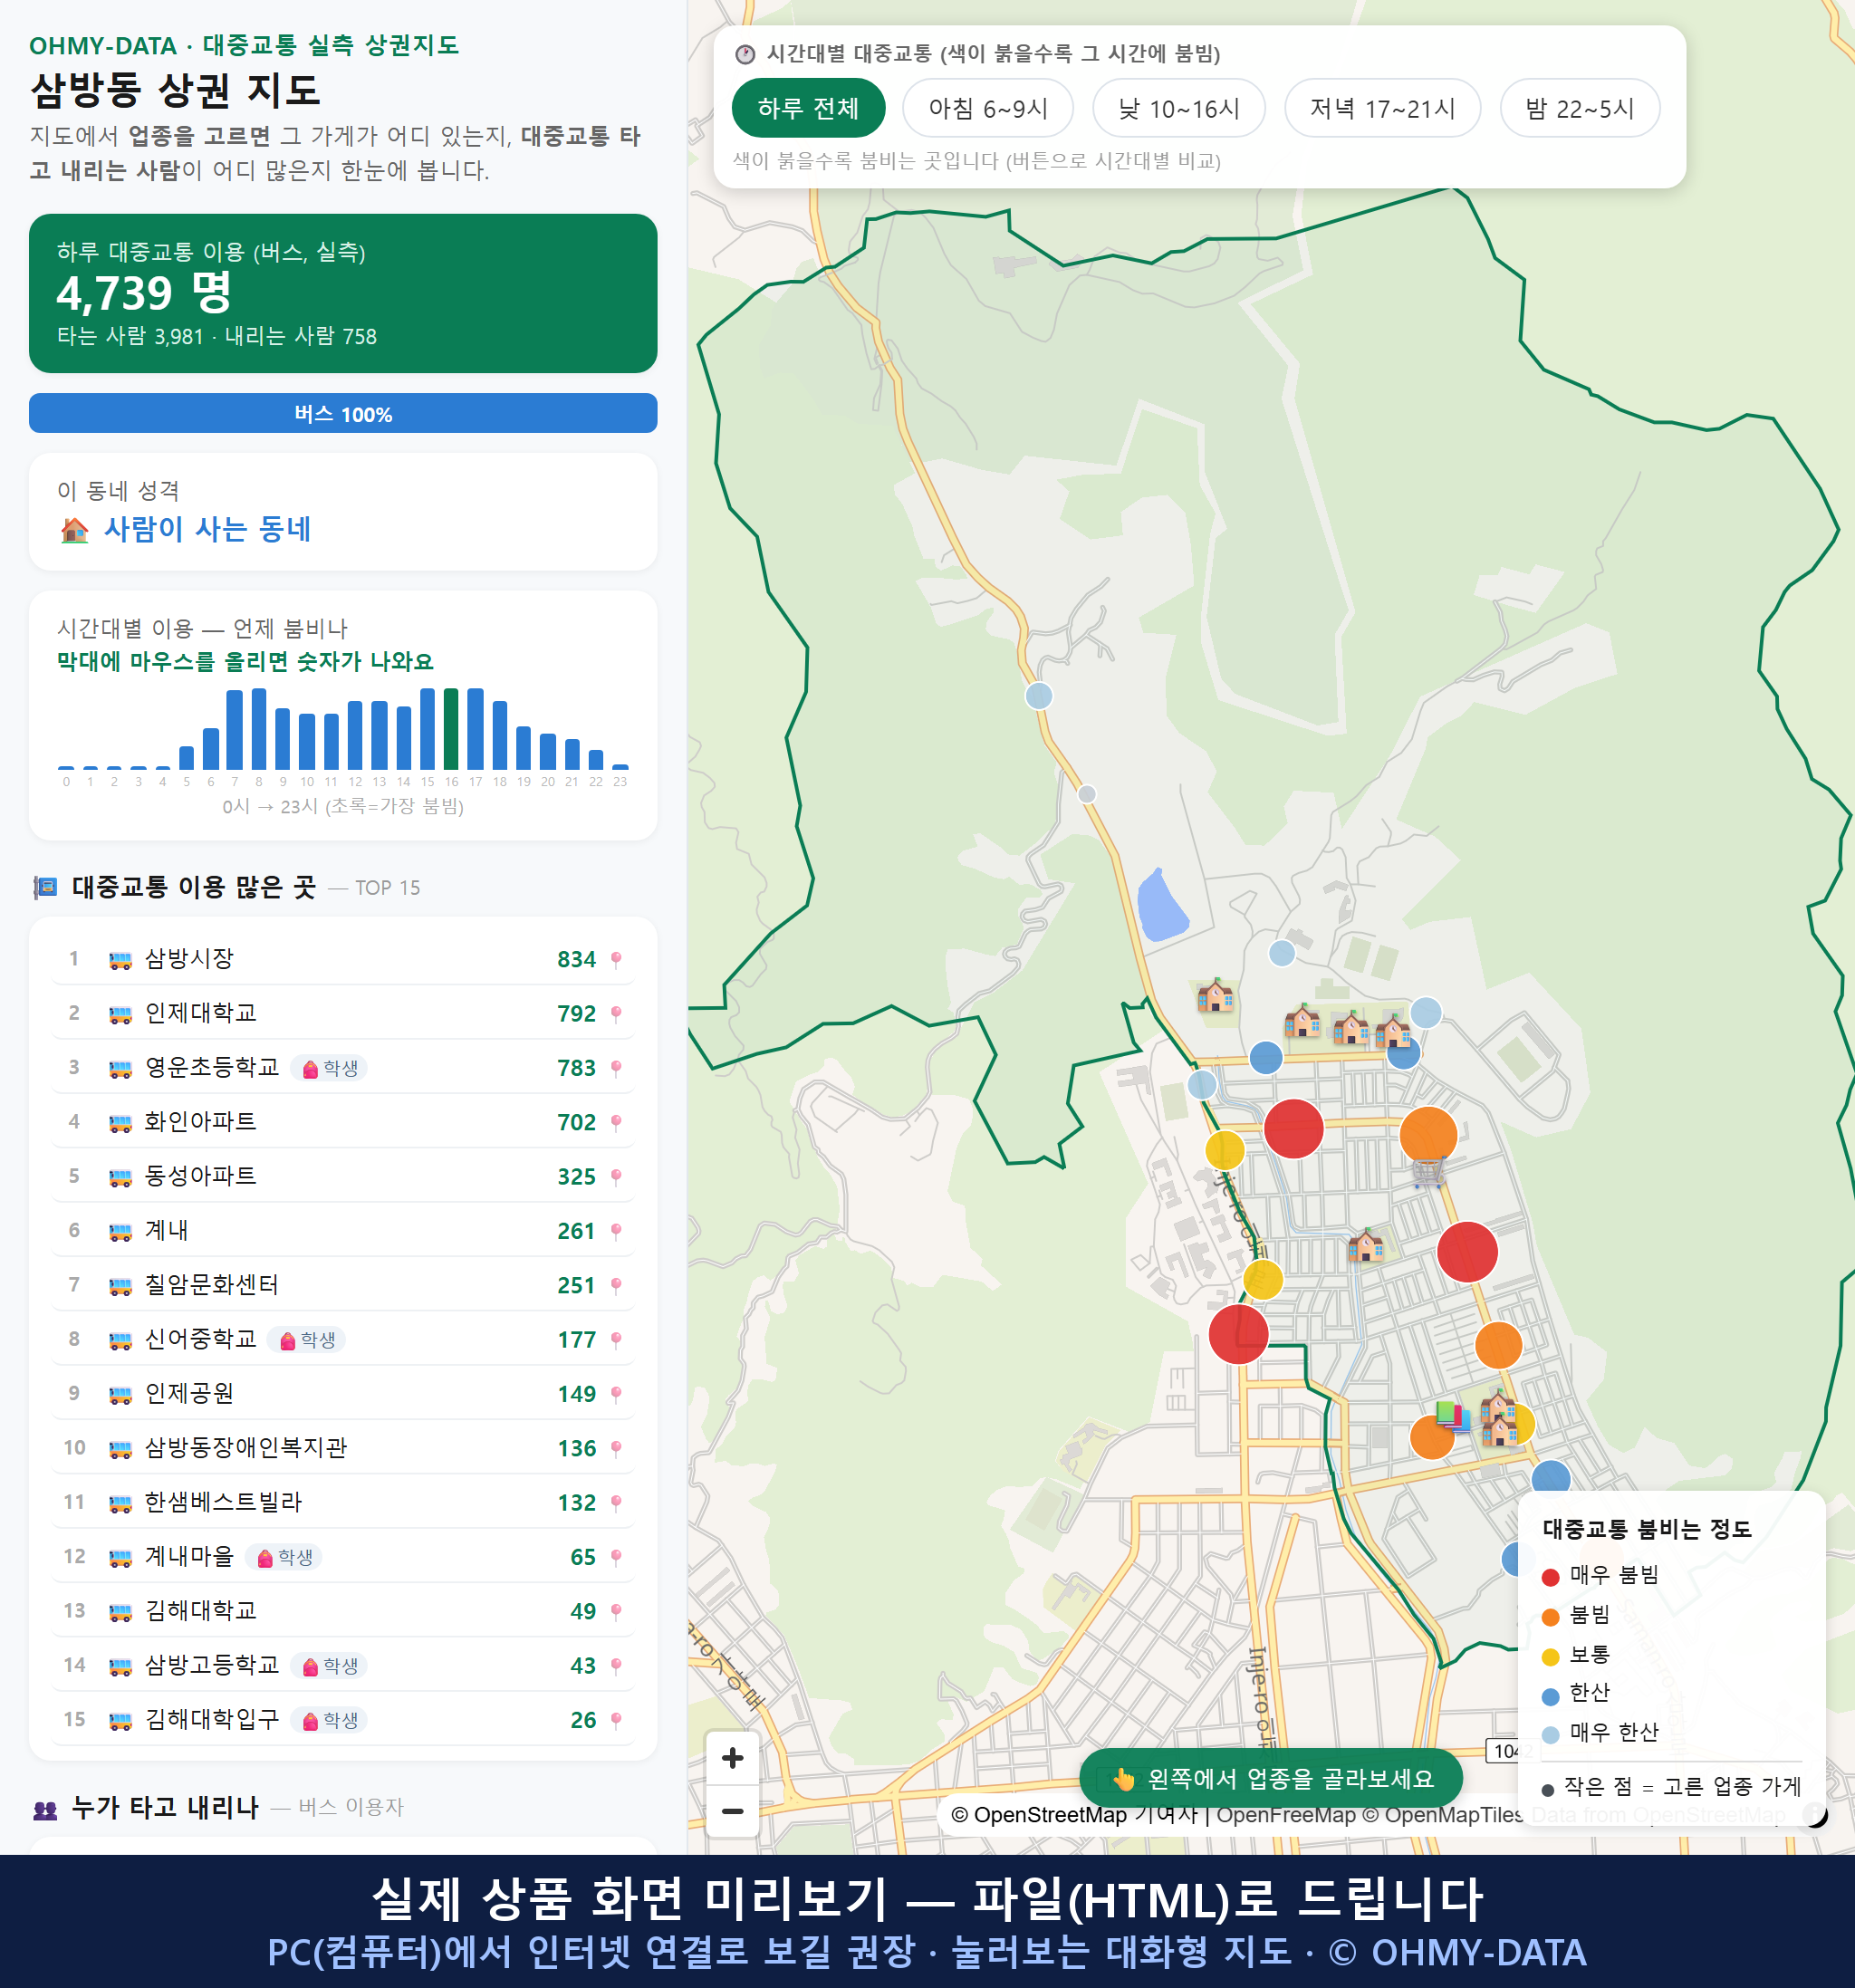
Task: Switch to 밤 22~5시 time filter
Action: [x=1580, y=108]
